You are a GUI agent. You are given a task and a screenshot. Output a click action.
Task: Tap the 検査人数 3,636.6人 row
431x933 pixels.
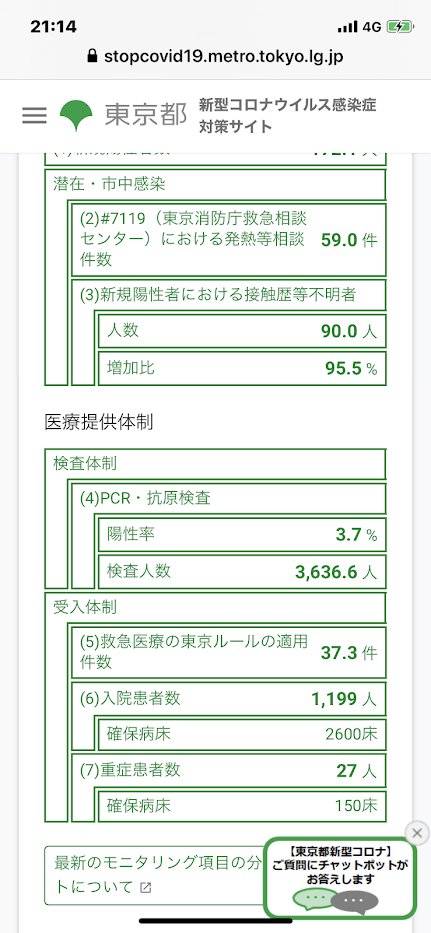242,572
